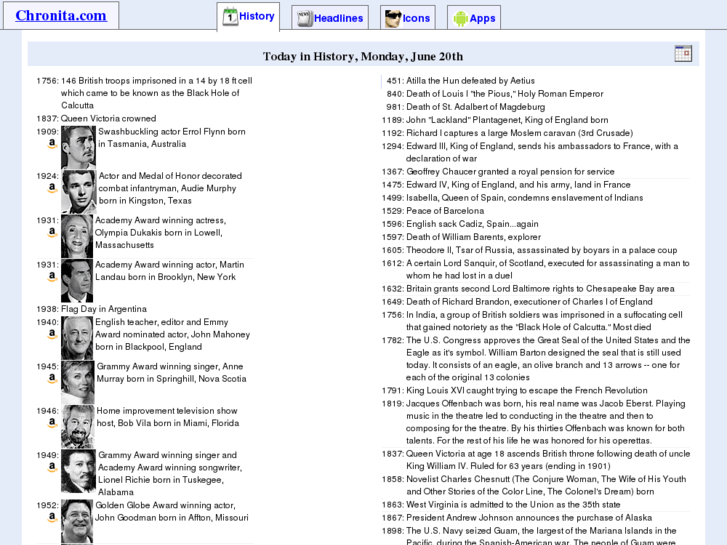Screen dimensions: 727x545
Task: Click Amazon icon beside Bob Vila entry
Action: (x=51, y=423)
